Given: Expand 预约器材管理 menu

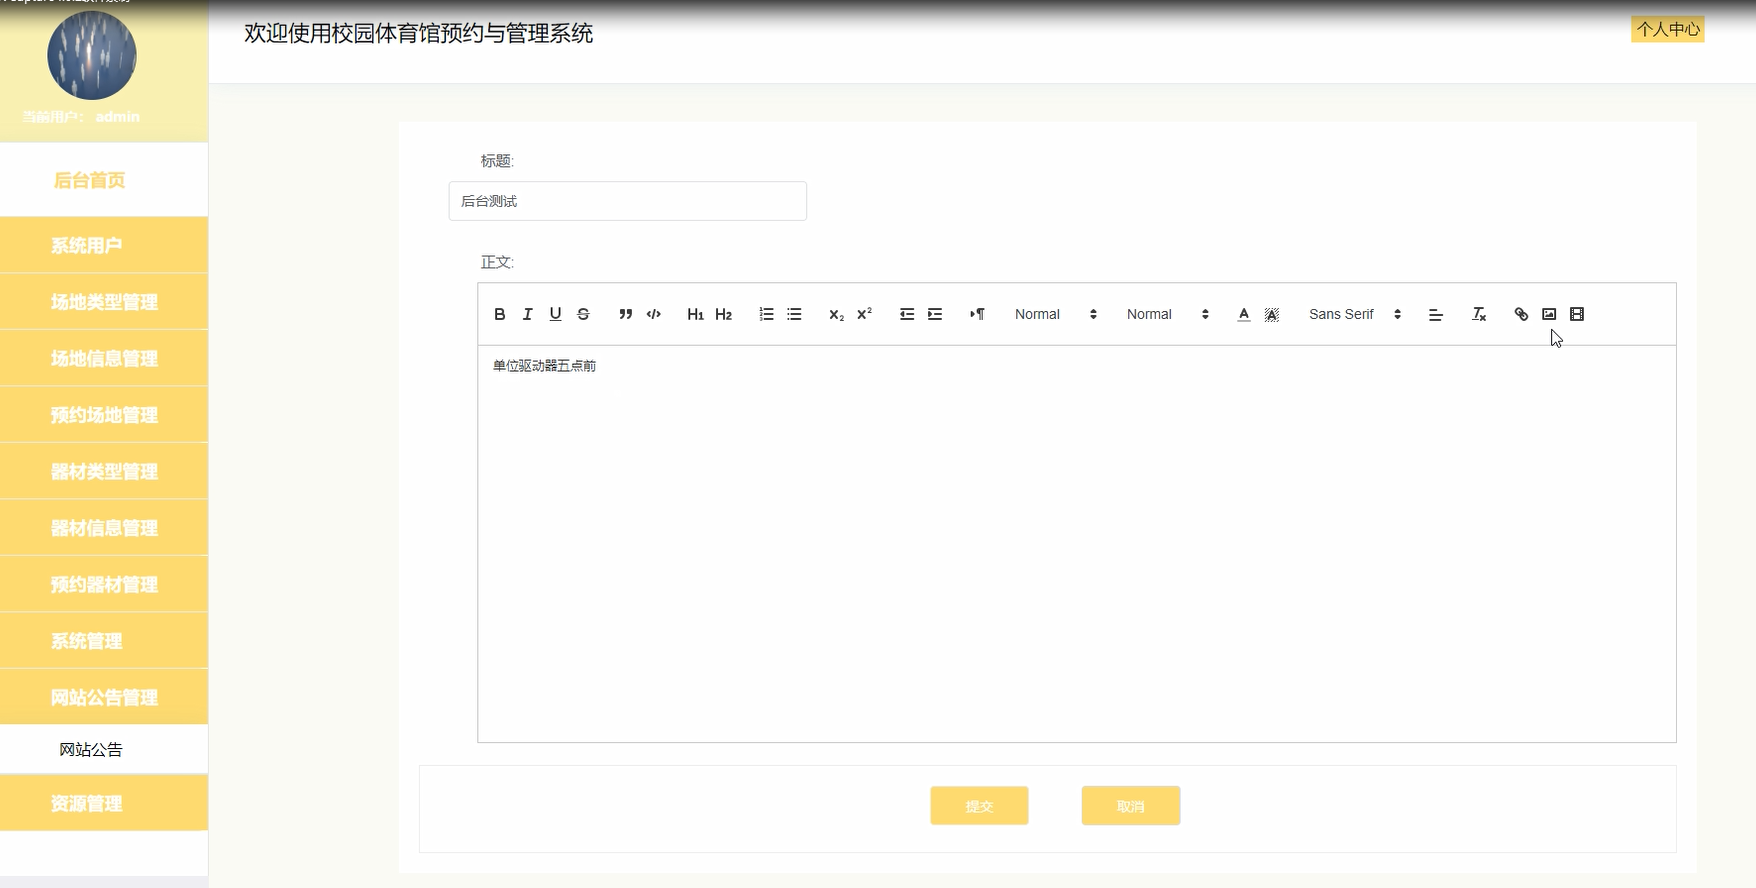Looking at the screenshot, I should [x=104, y=584].
